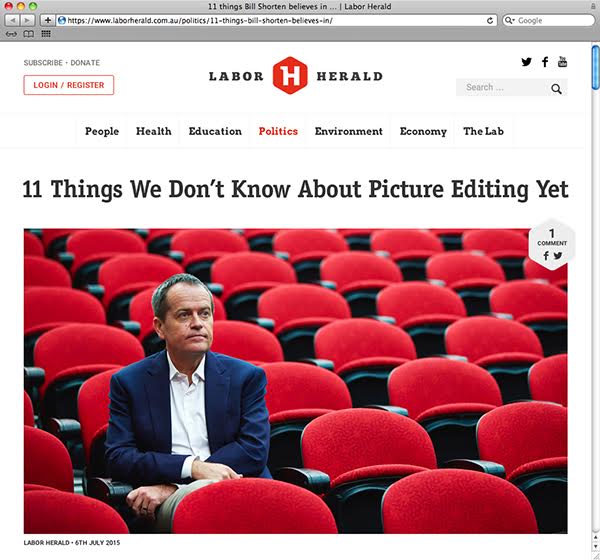
Task: Click the search magnifier icon
Action: (x=556, y=89)
